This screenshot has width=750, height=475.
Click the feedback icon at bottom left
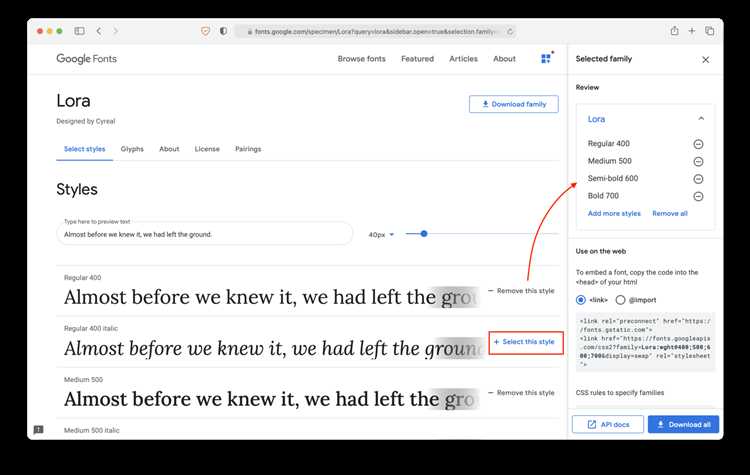[x=39, y=430]
